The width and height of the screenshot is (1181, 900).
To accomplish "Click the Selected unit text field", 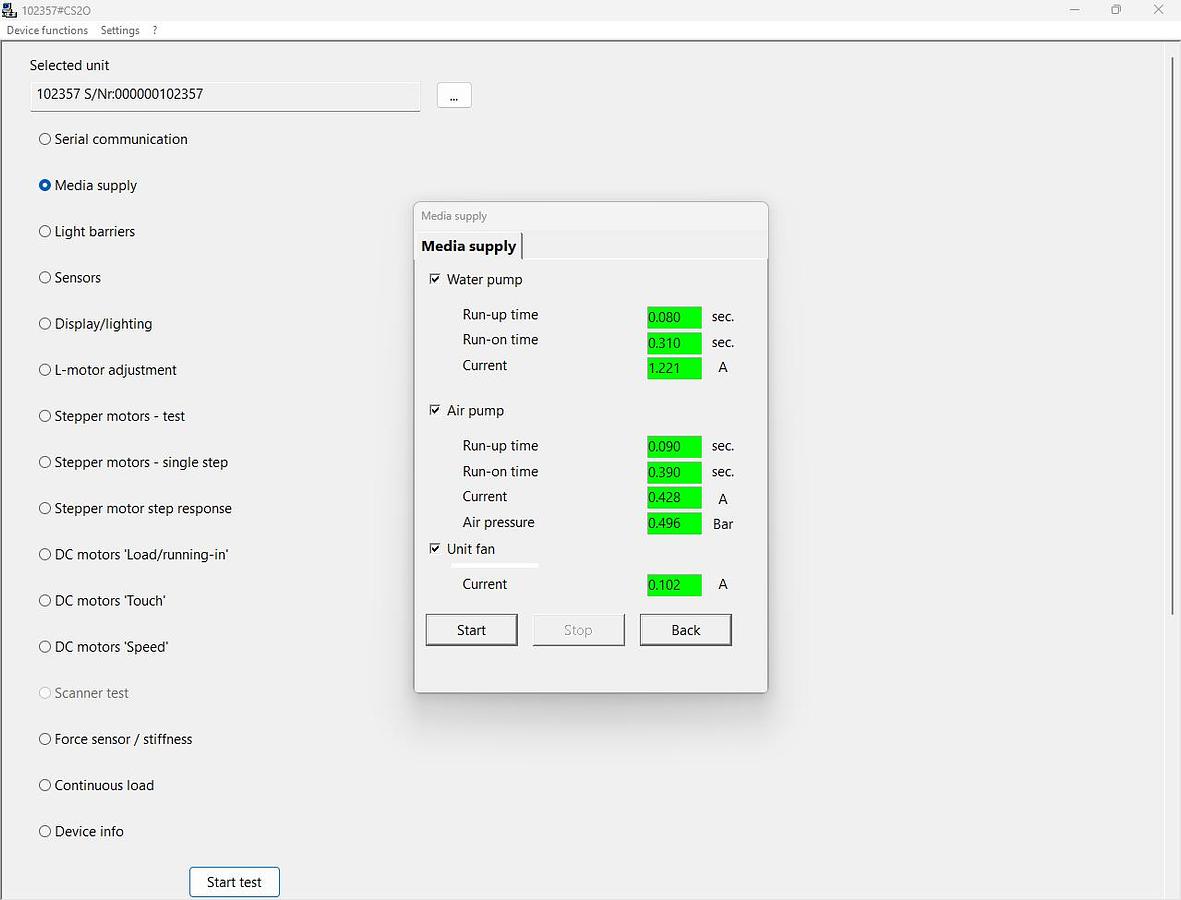I will (225, 95).
